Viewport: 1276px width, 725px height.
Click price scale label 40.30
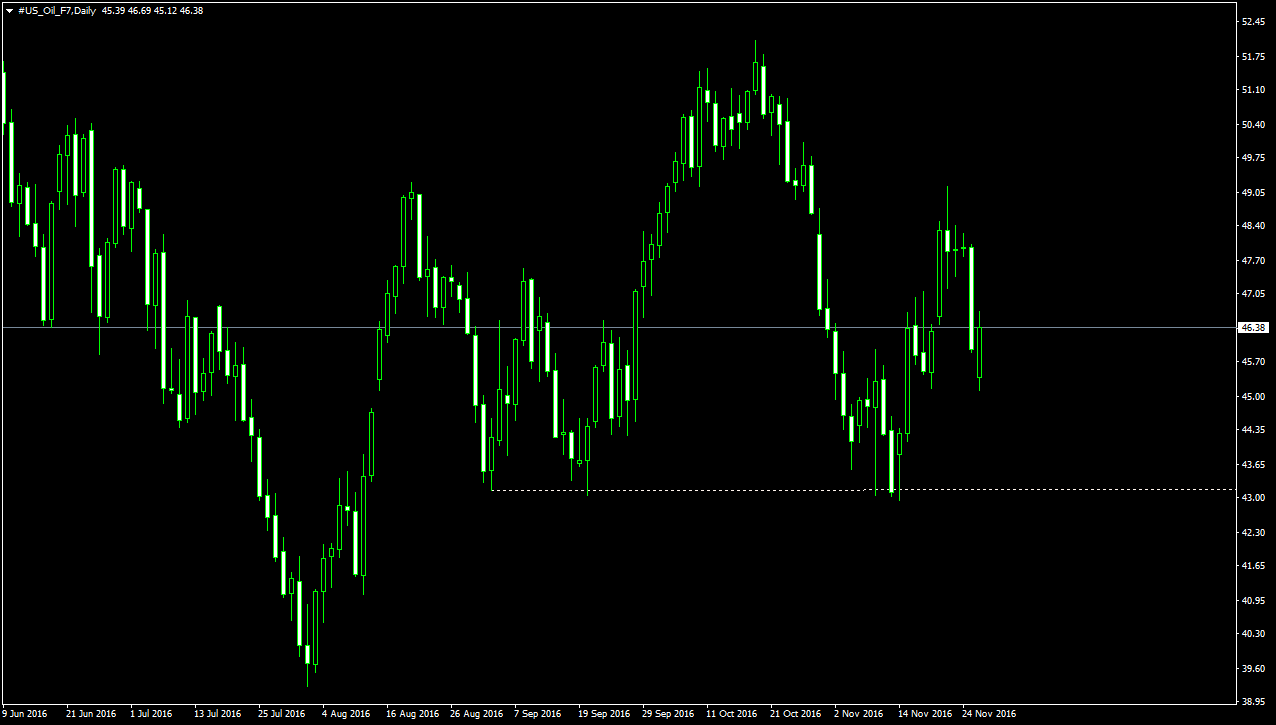1253,634
